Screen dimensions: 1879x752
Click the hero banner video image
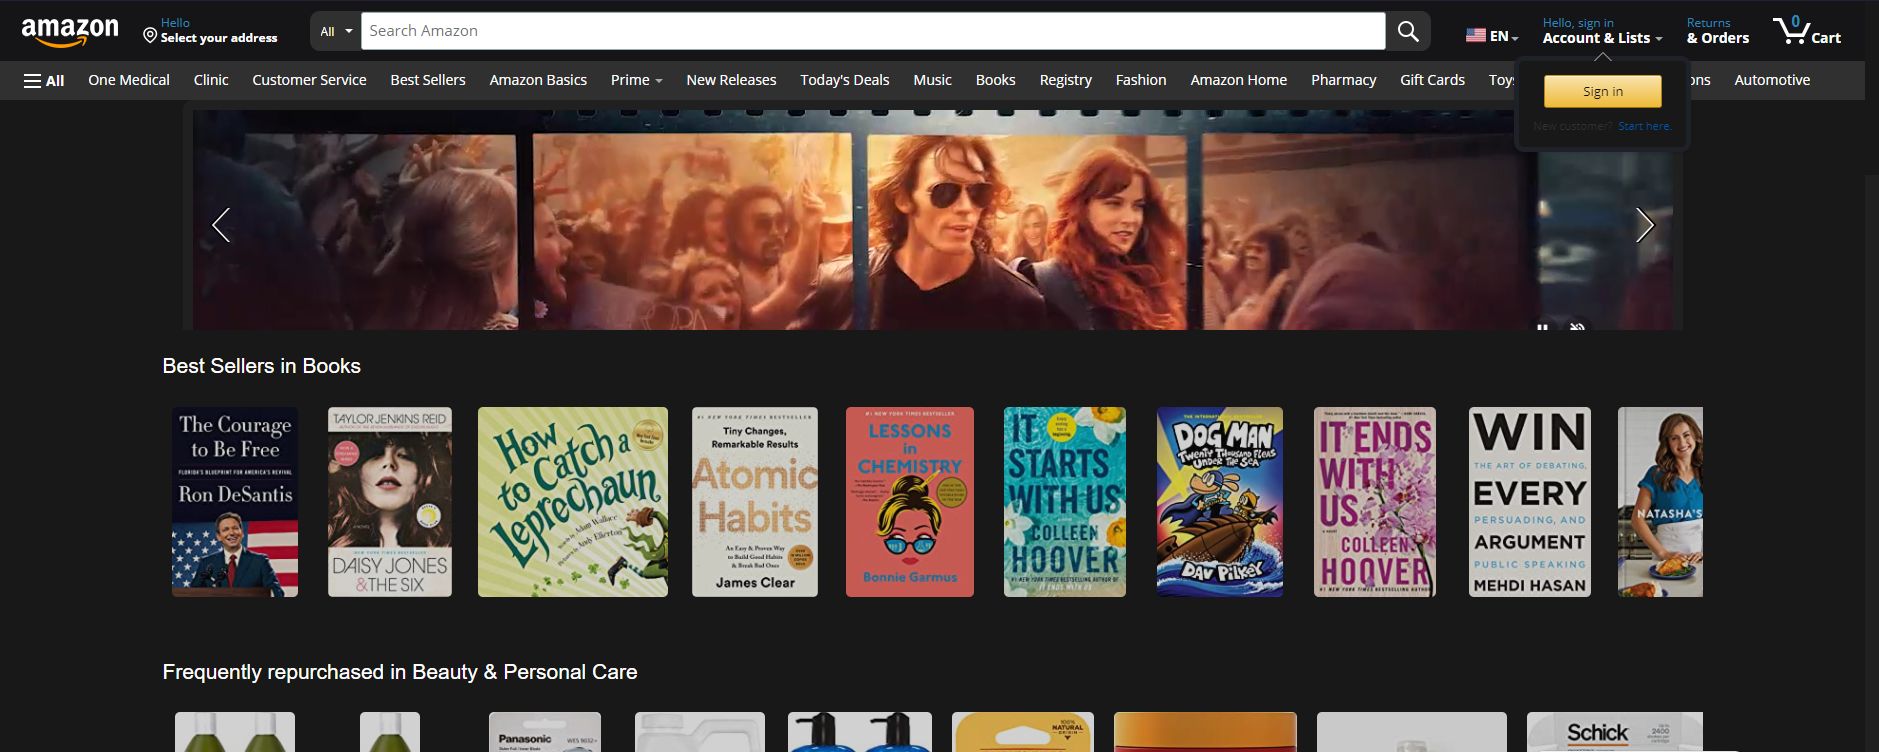pyautogui.click(x=932, y=220)
